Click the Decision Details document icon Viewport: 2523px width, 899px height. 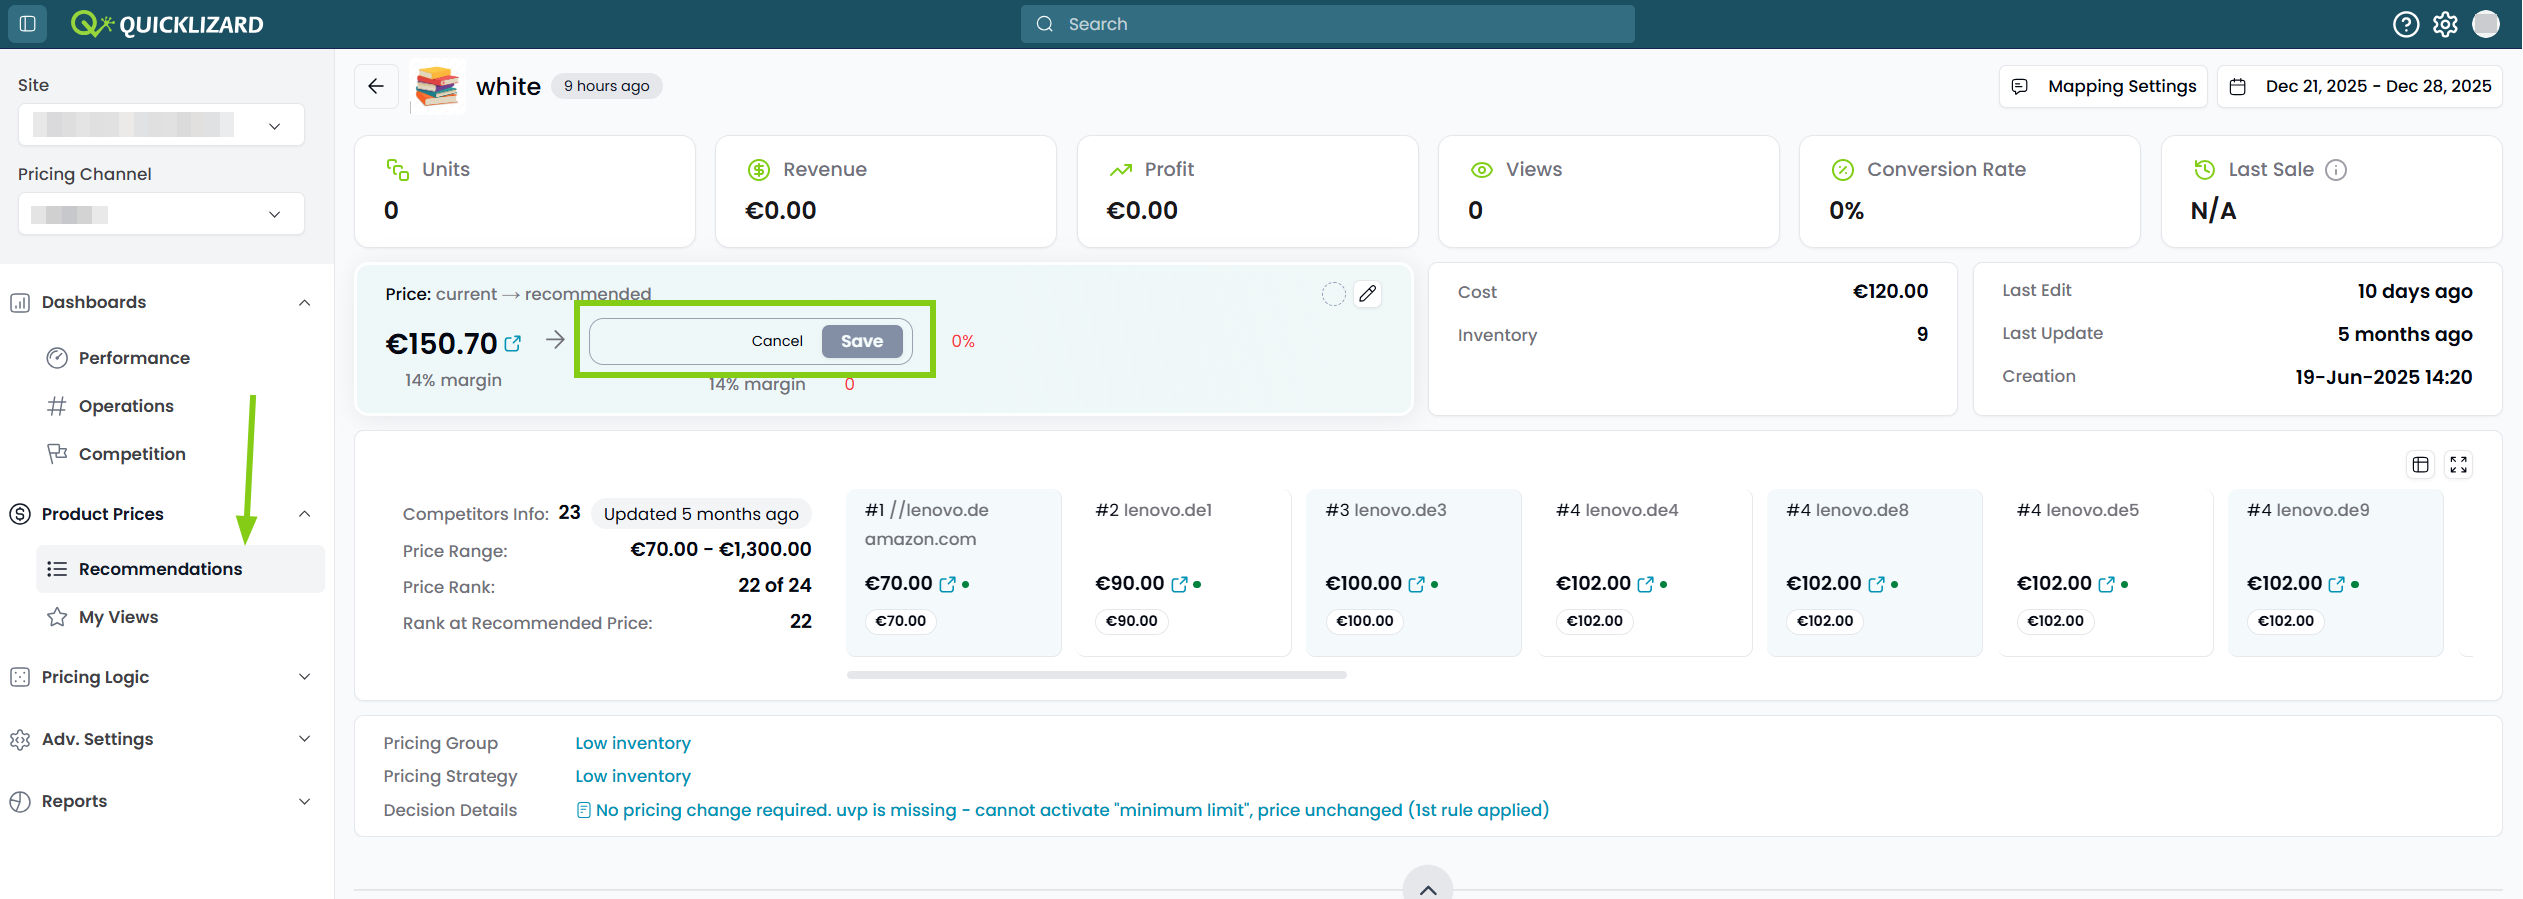coord(583,810)
